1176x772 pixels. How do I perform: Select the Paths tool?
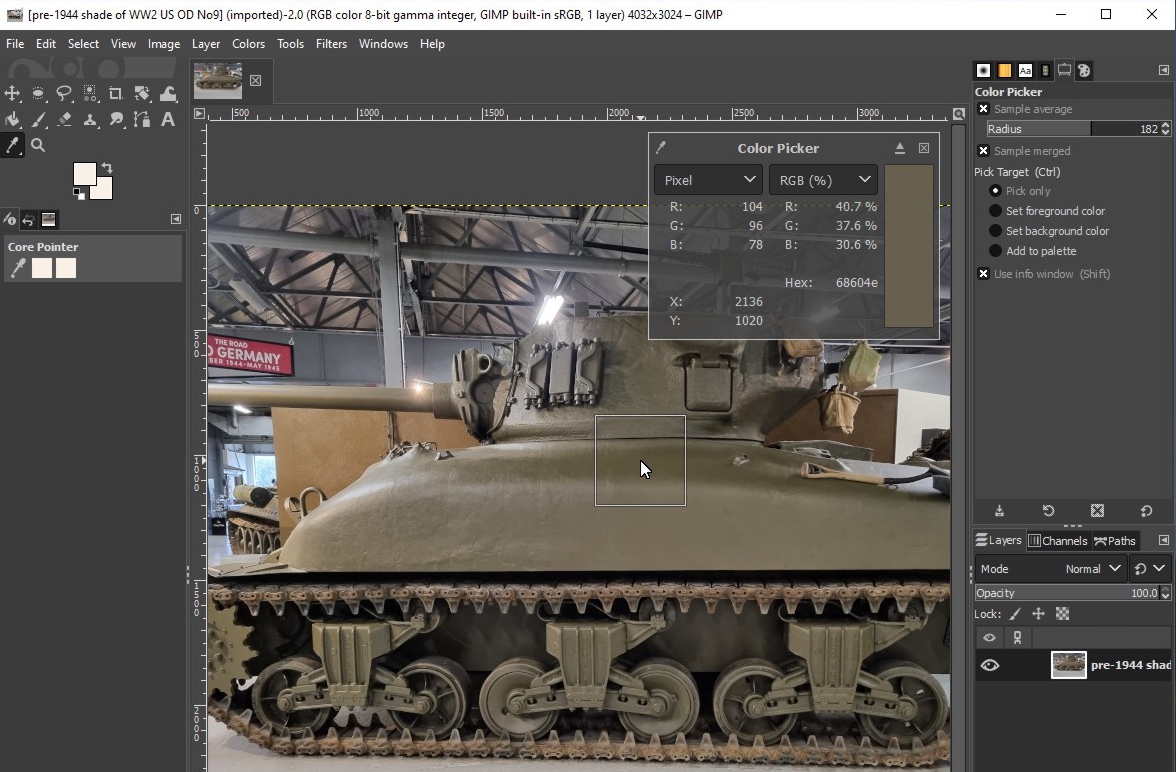pos(142,119)
